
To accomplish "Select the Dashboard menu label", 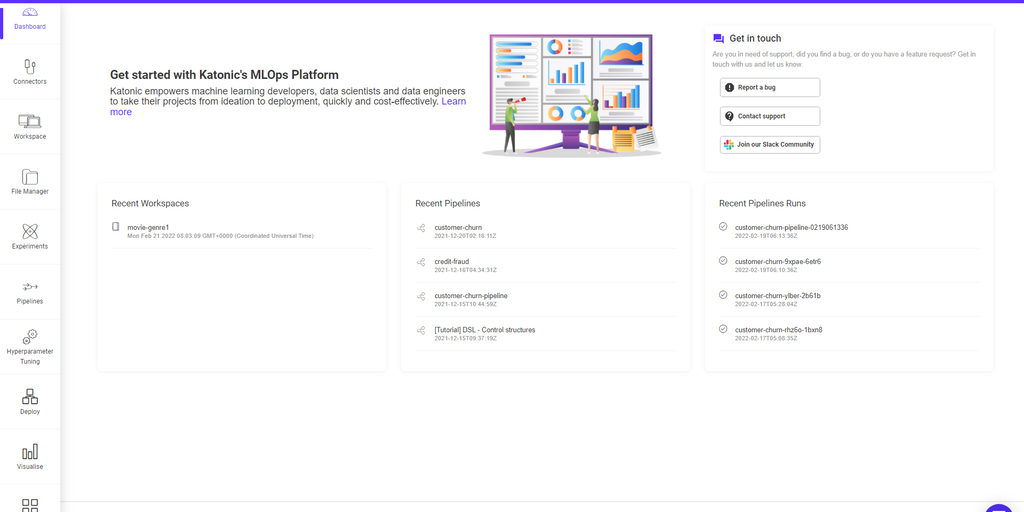I will coord(30,27).
